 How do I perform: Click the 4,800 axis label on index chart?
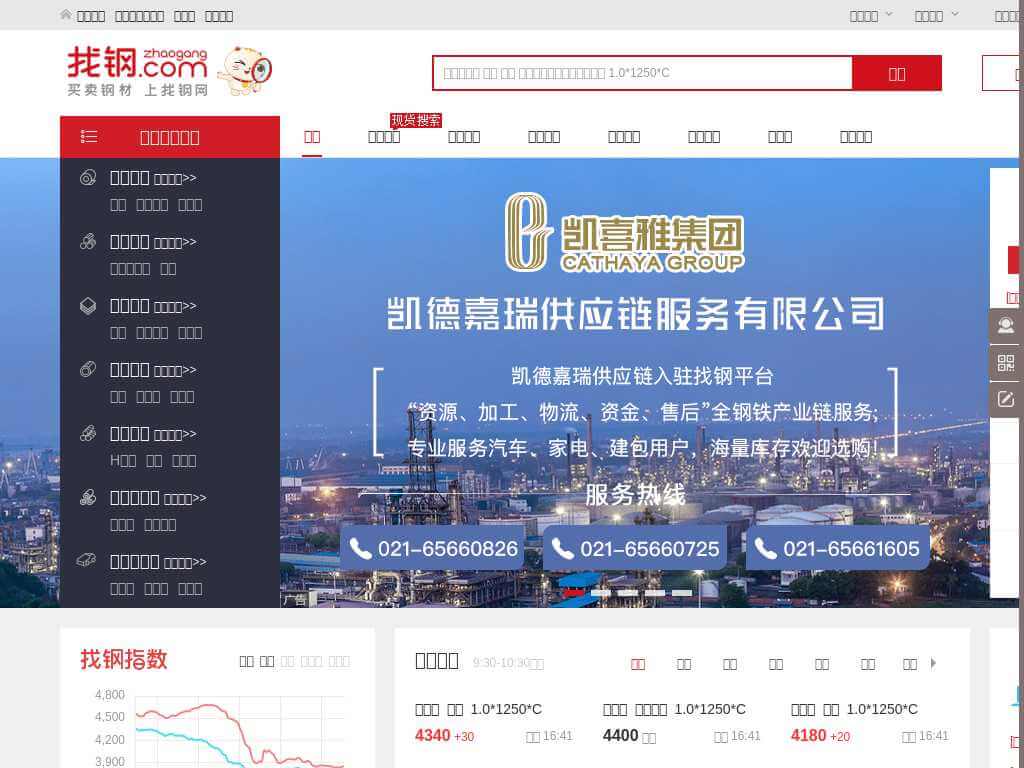(110, 695)
